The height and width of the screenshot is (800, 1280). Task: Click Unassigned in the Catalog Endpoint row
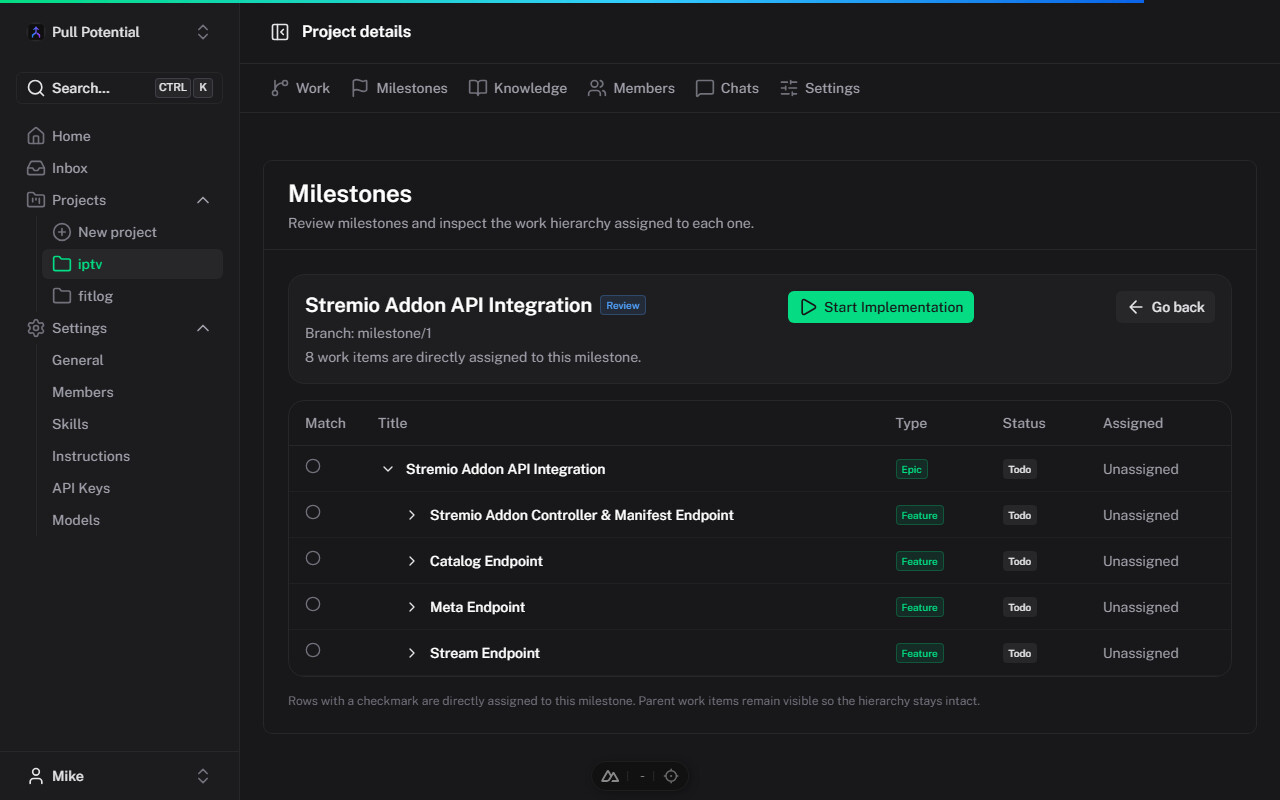click(1141, 561)
